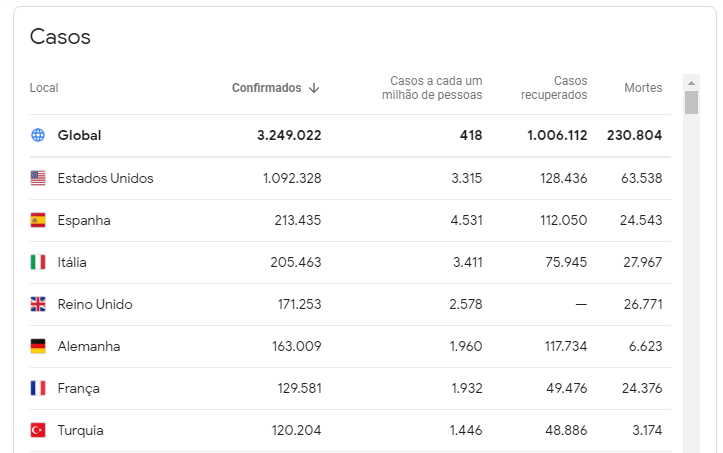723x453 pixels.
Task: Sort table by Mortes column
Action: click(643, 88)
